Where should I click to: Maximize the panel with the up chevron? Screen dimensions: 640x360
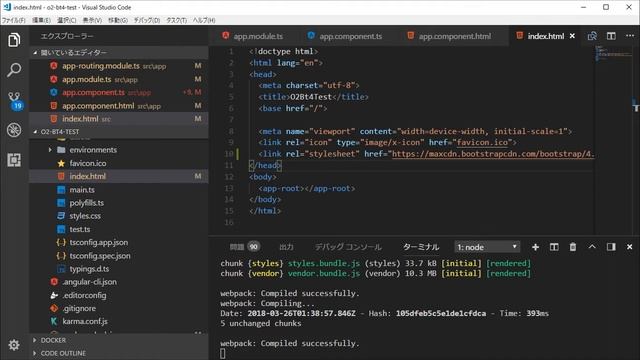pyautogui.click(x=592, y=247)
